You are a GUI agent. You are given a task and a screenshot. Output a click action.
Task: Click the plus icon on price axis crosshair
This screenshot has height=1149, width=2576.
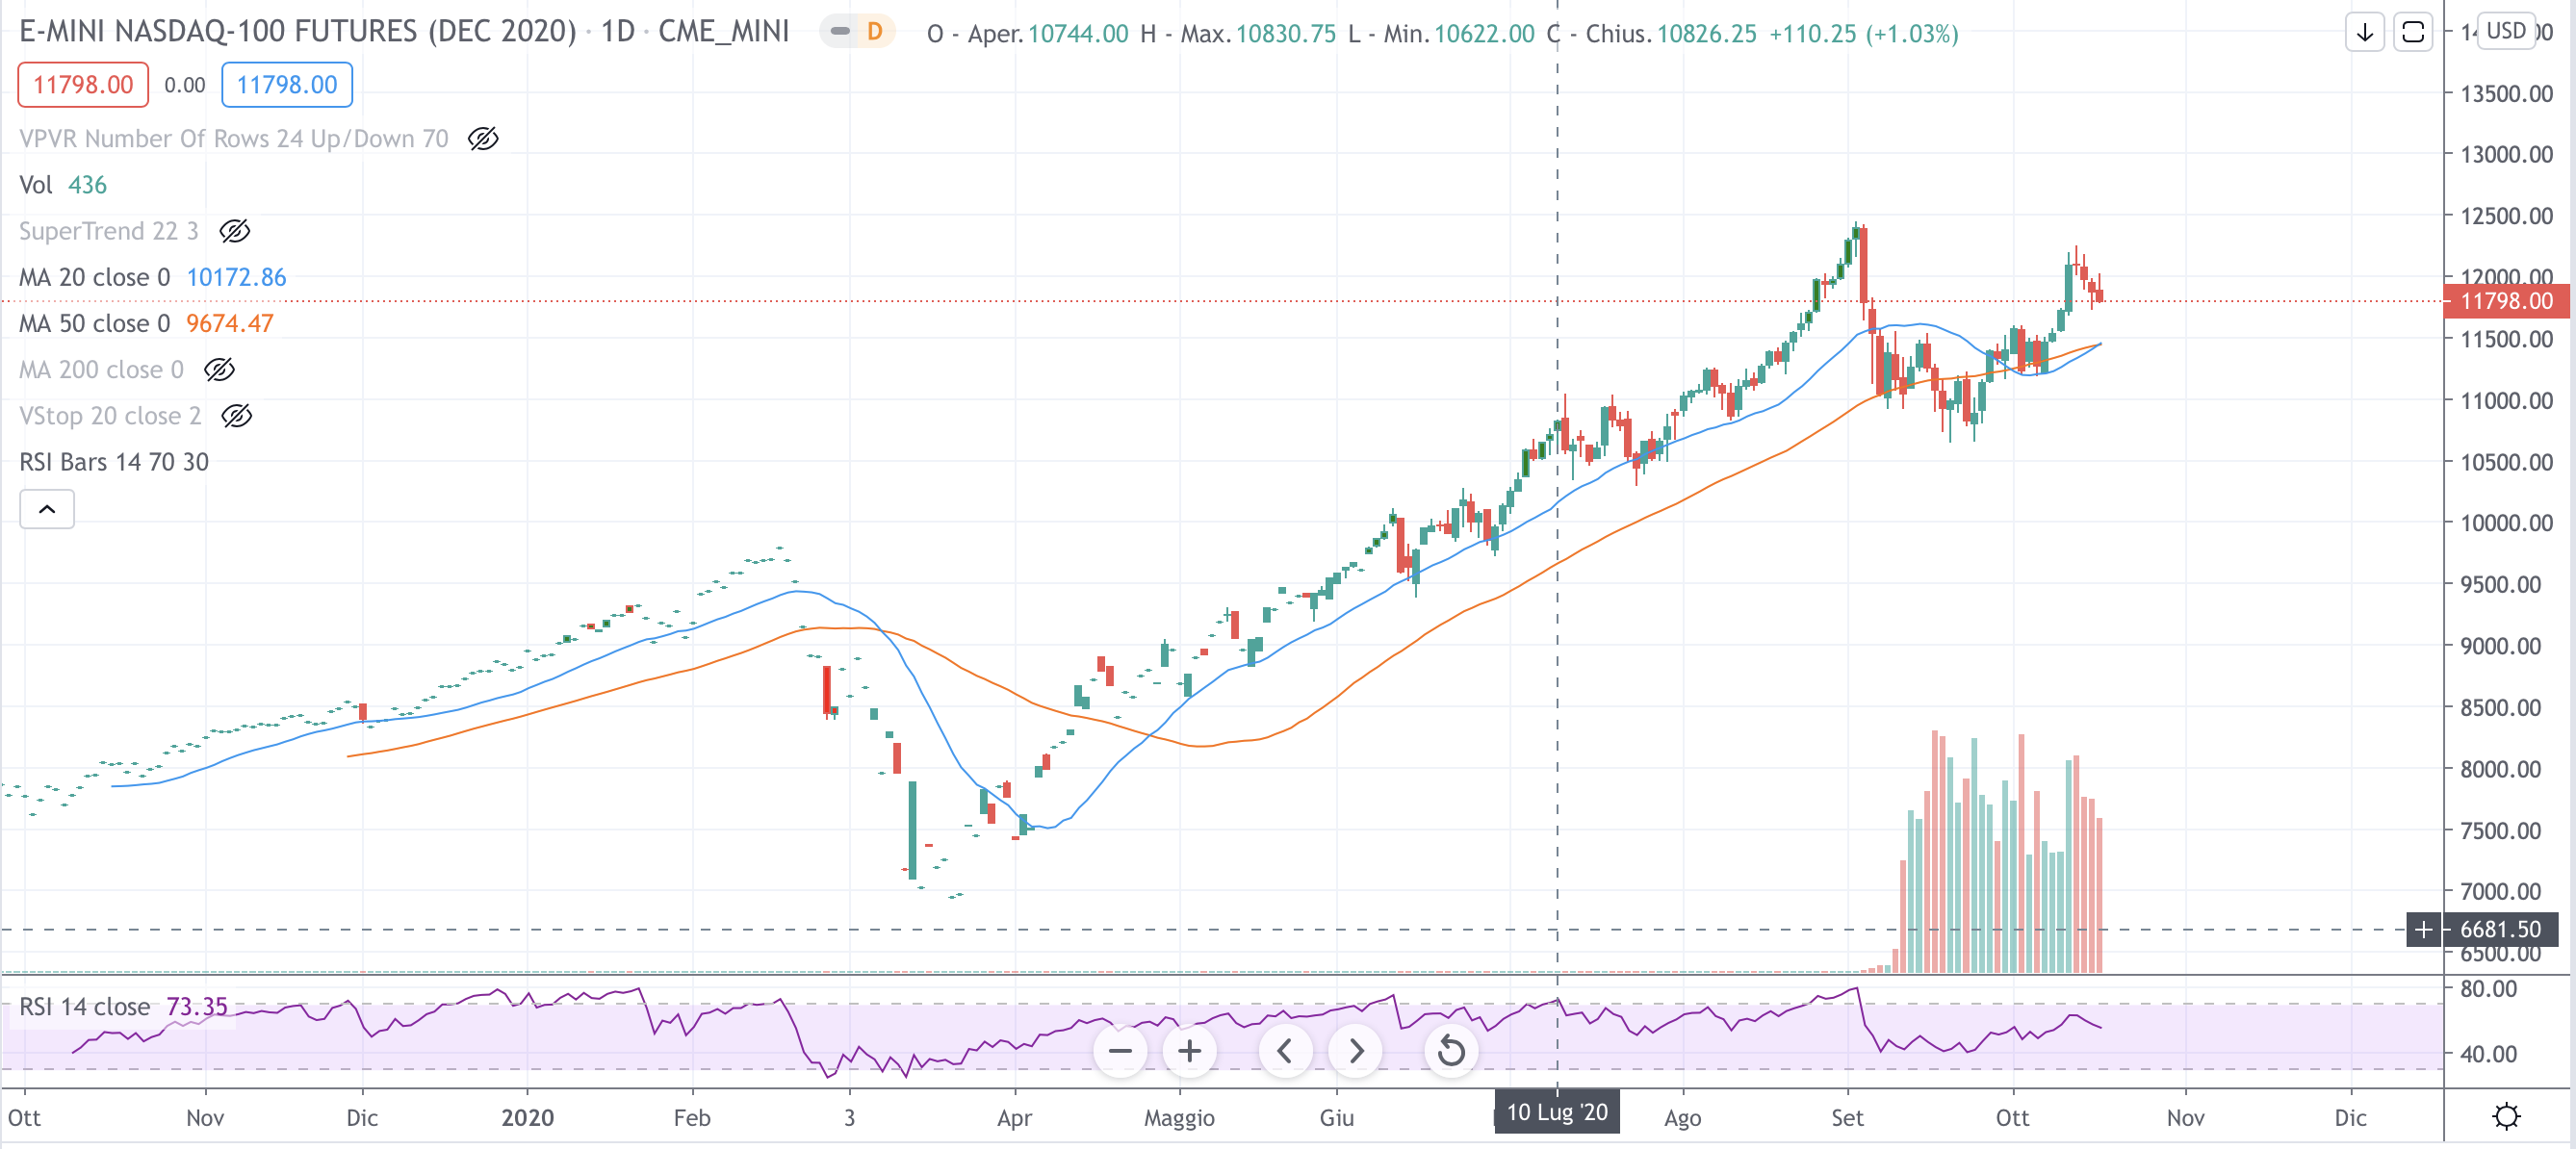pyautogui.click(x=2424, y=930)
